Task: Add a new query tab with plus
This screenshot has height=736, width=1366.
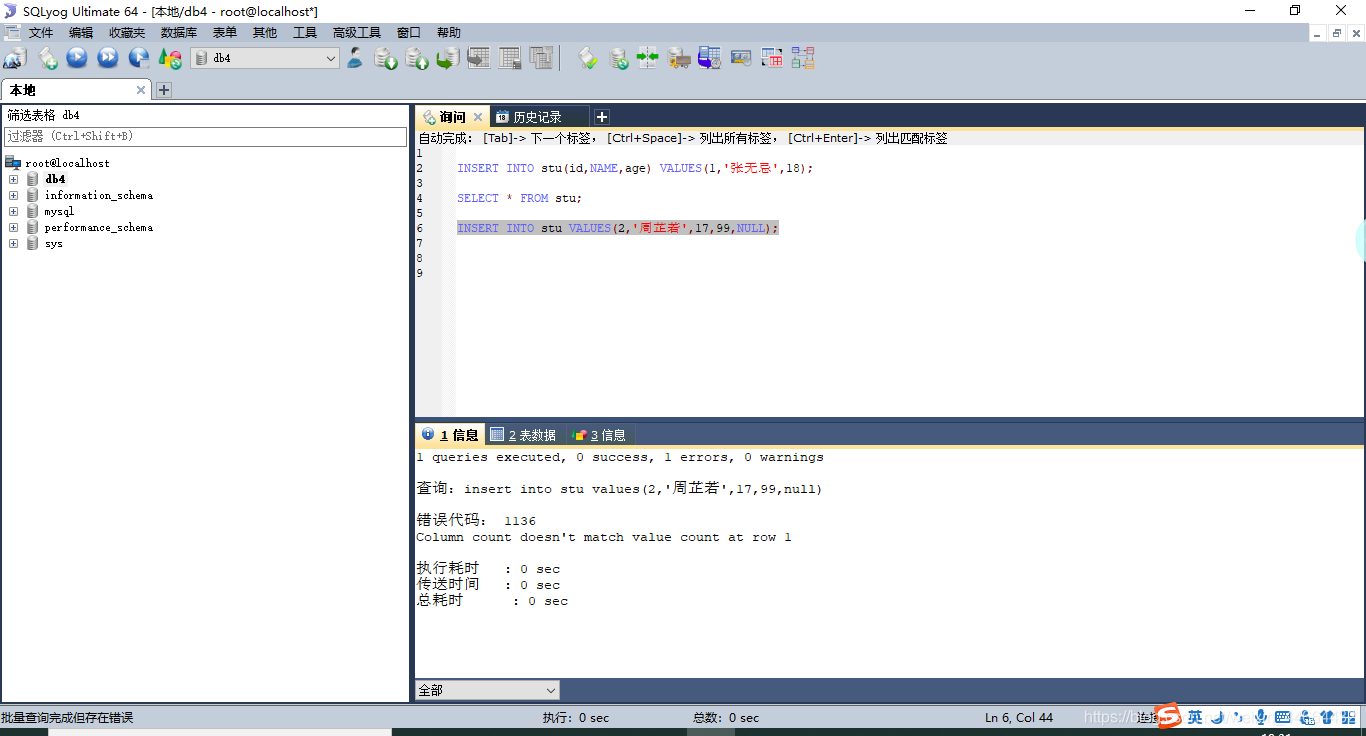Action: click(x=602, y=117)
